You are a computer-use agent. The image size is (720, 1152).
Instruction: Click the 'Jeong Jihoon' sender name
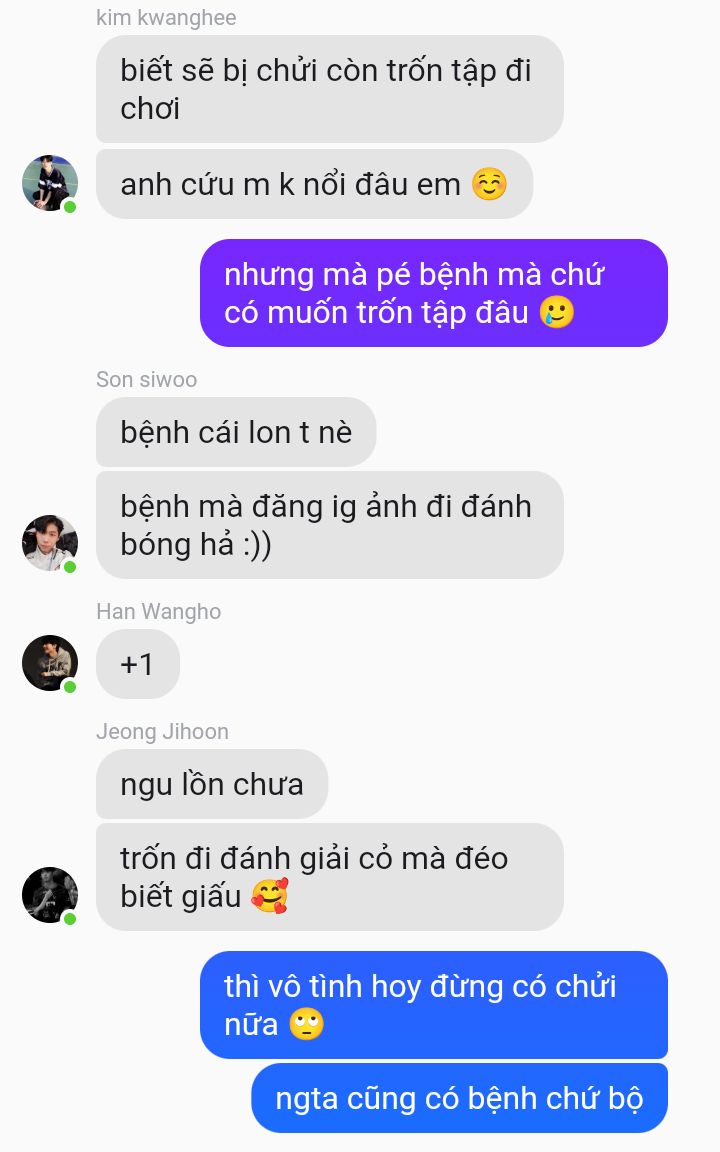[x=162, y=732]
